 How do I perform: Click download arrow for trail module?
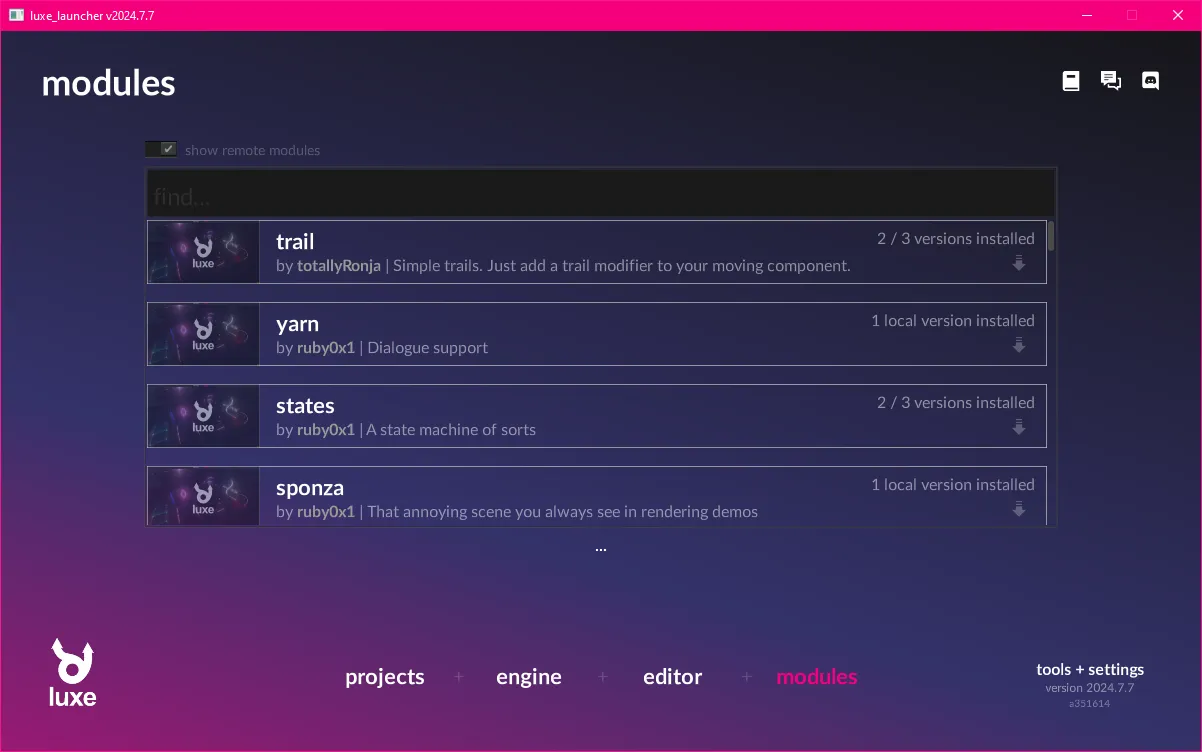pos(1019,264)
